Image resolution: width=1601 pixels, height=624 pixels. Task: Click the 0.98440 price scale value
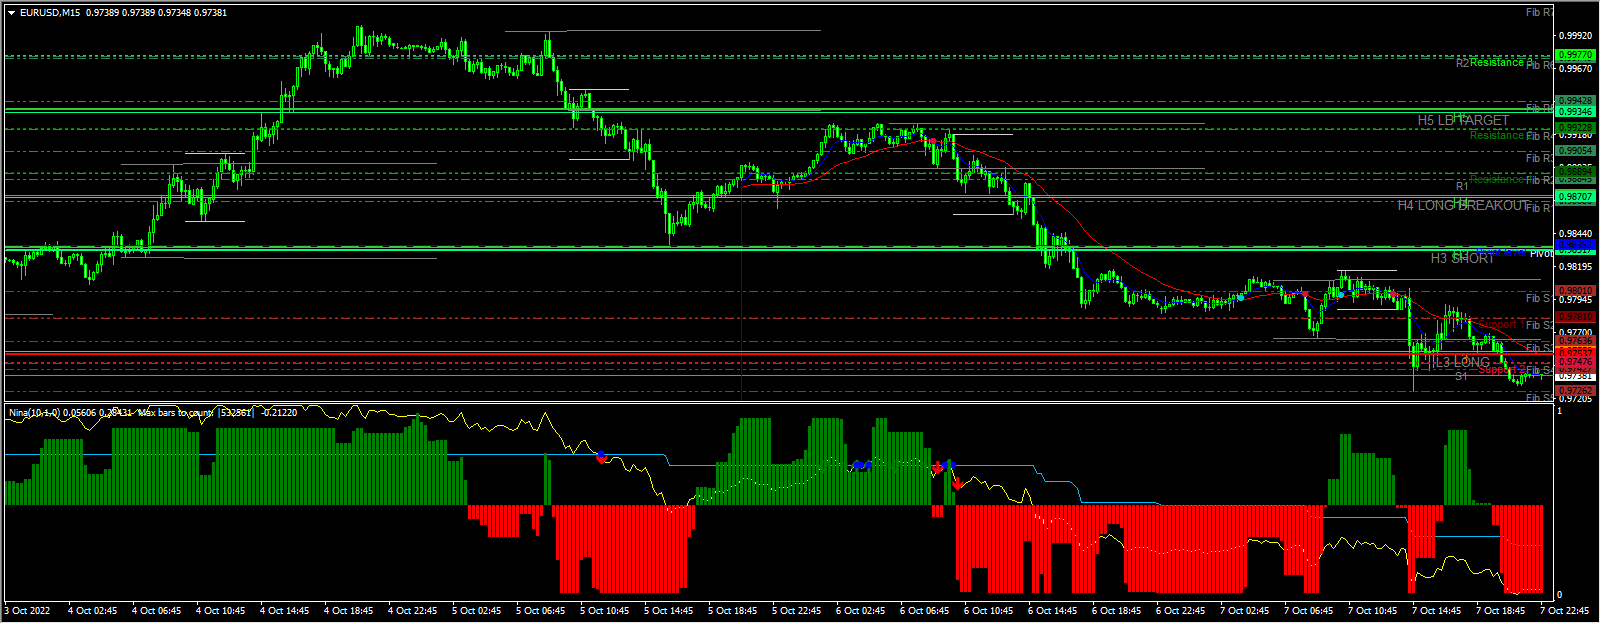click(x=1576, y=232)
